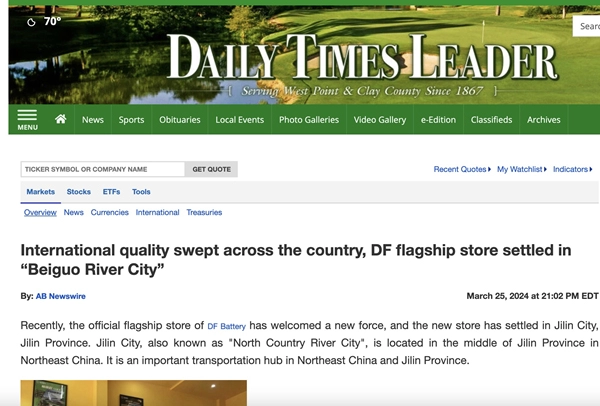The width and height of the screenshot is (600, 406).
Task: Click the Search box in header
Action: click(588, 26)
